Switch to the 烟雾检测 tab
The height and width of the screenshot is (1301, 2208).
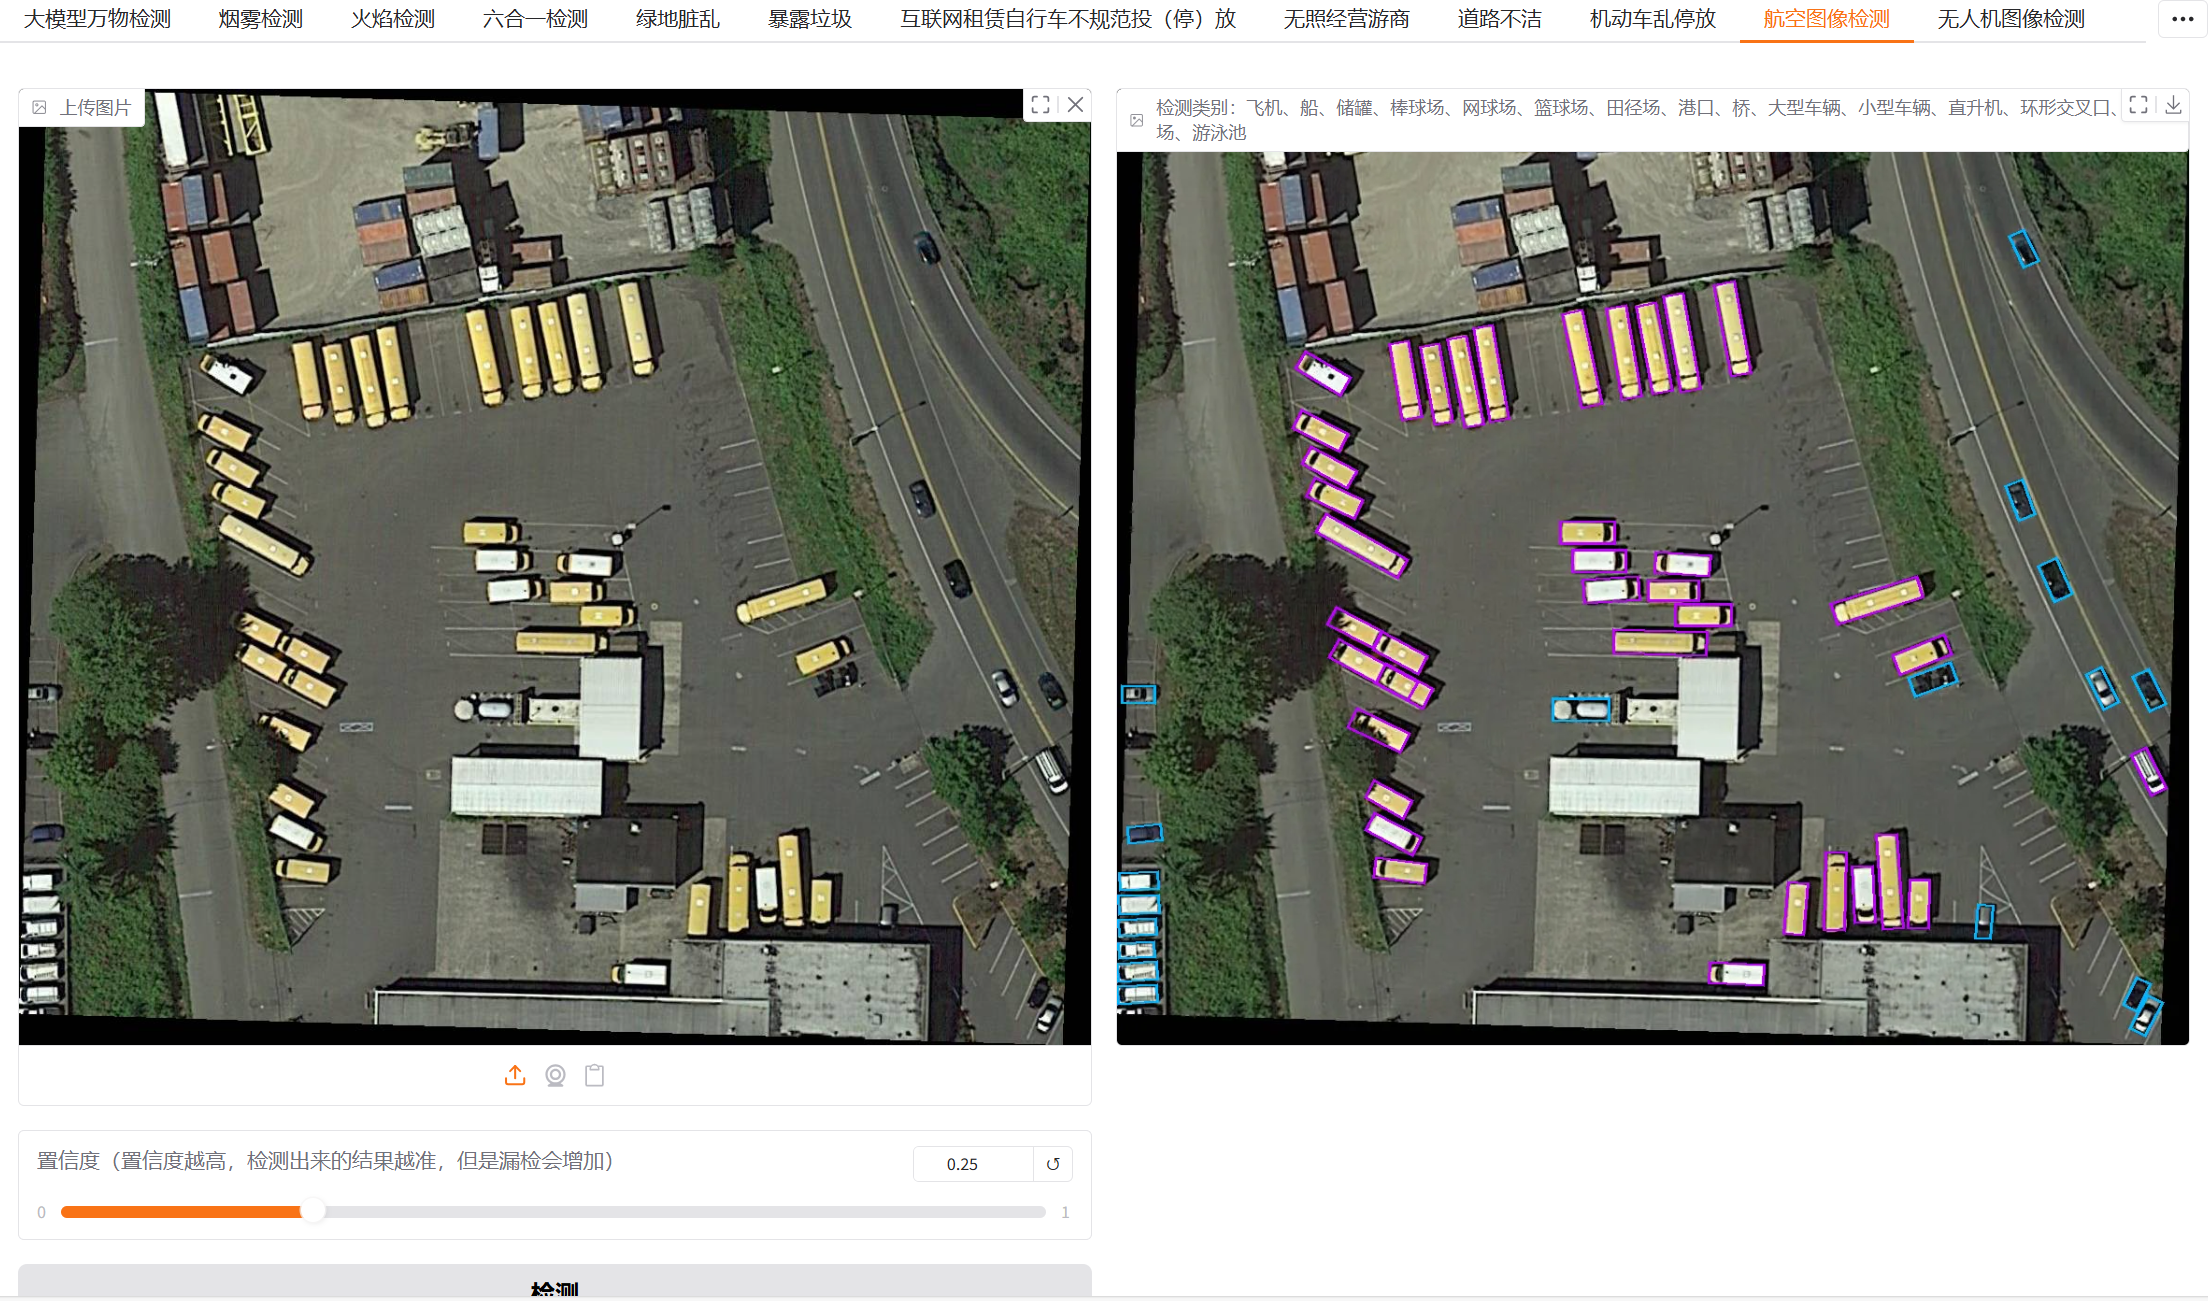(x=260, y=19)
